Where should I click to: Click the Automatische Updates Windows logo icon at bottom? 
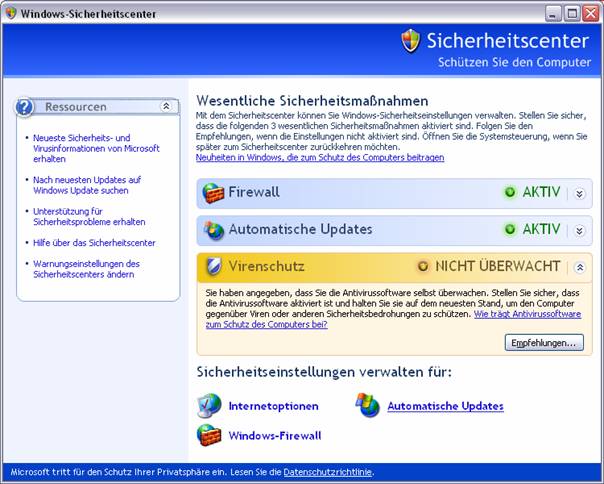pos(367,405)
